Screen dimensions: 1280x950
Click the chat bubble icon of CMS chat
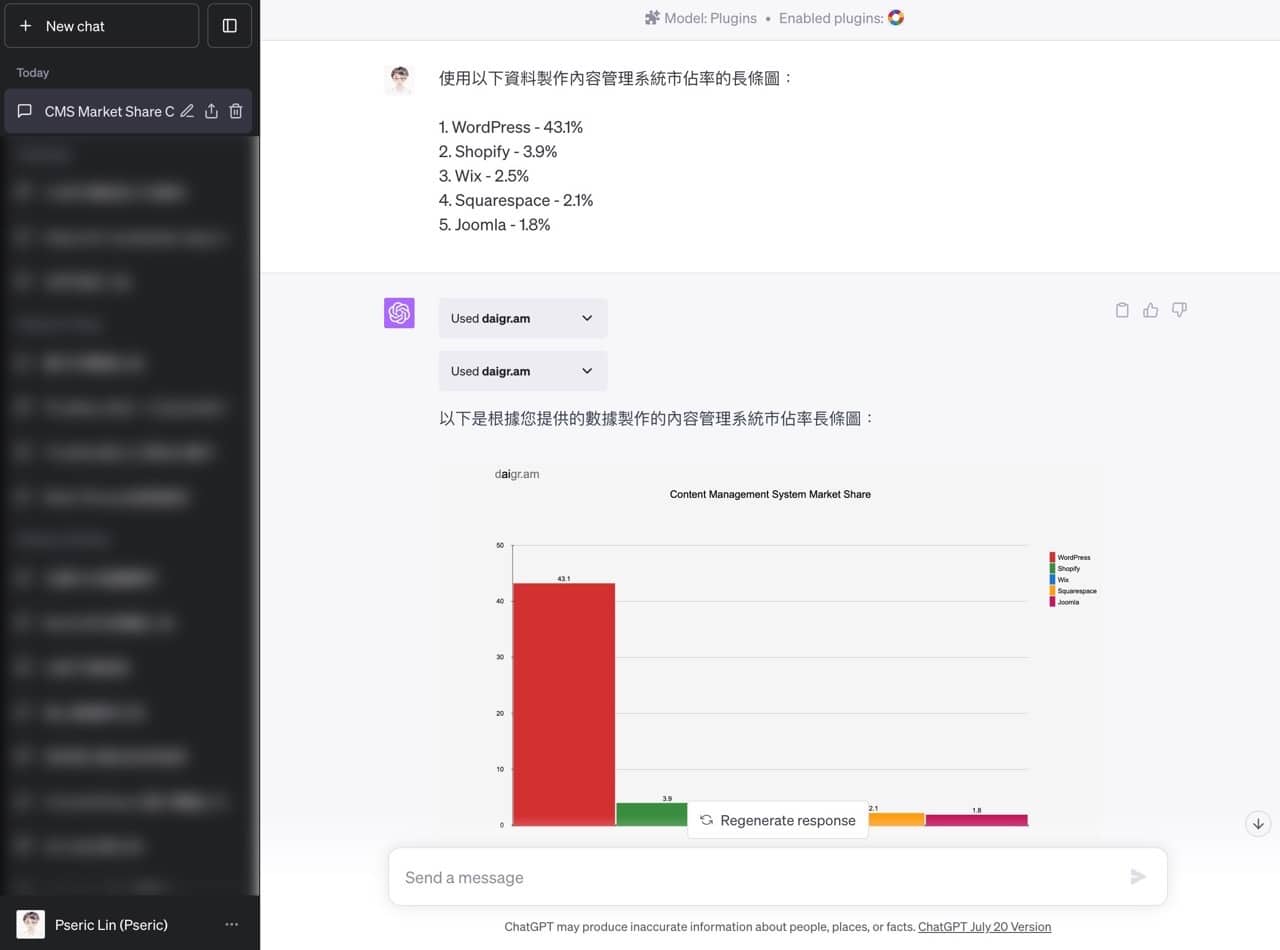[x=25, y=111]
